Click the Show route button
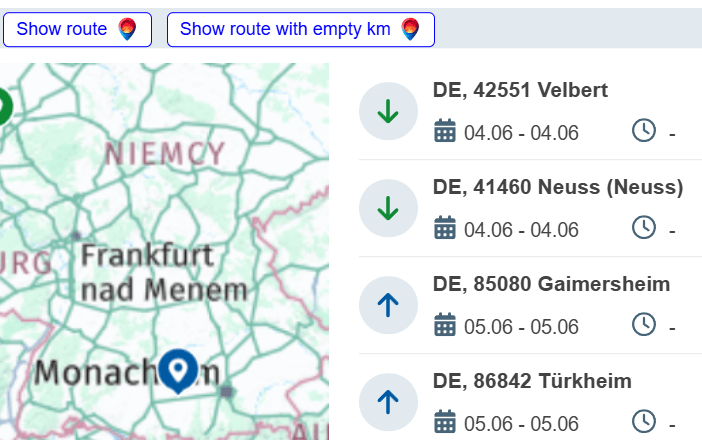The height and width of the screenshot is (440, 702). [x=77, y=29]
